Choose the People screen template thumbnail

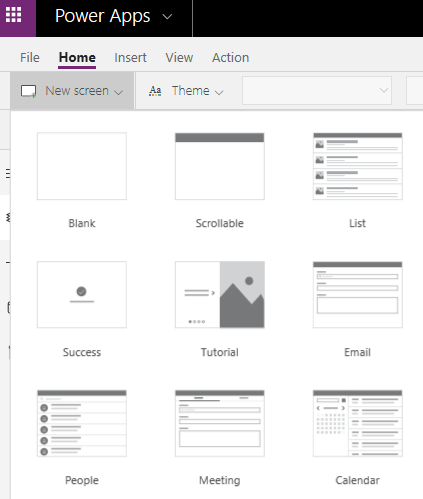coord(82,423)
